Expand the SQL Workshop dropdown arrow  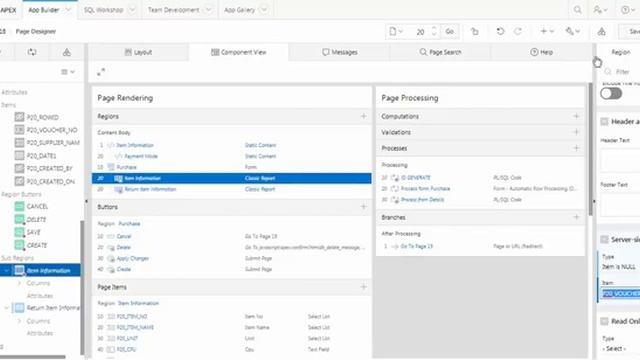(x=132, y=10)
